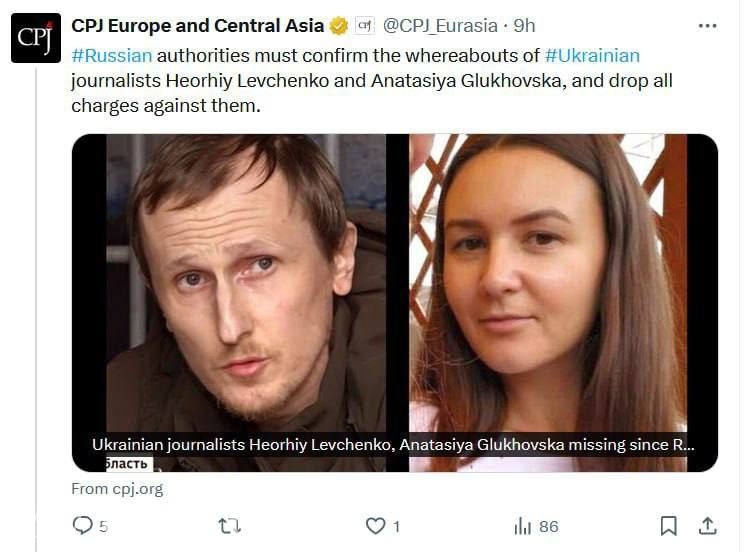
Task: Click the CPJ Europe and Central Asia name
Action: 198,26
